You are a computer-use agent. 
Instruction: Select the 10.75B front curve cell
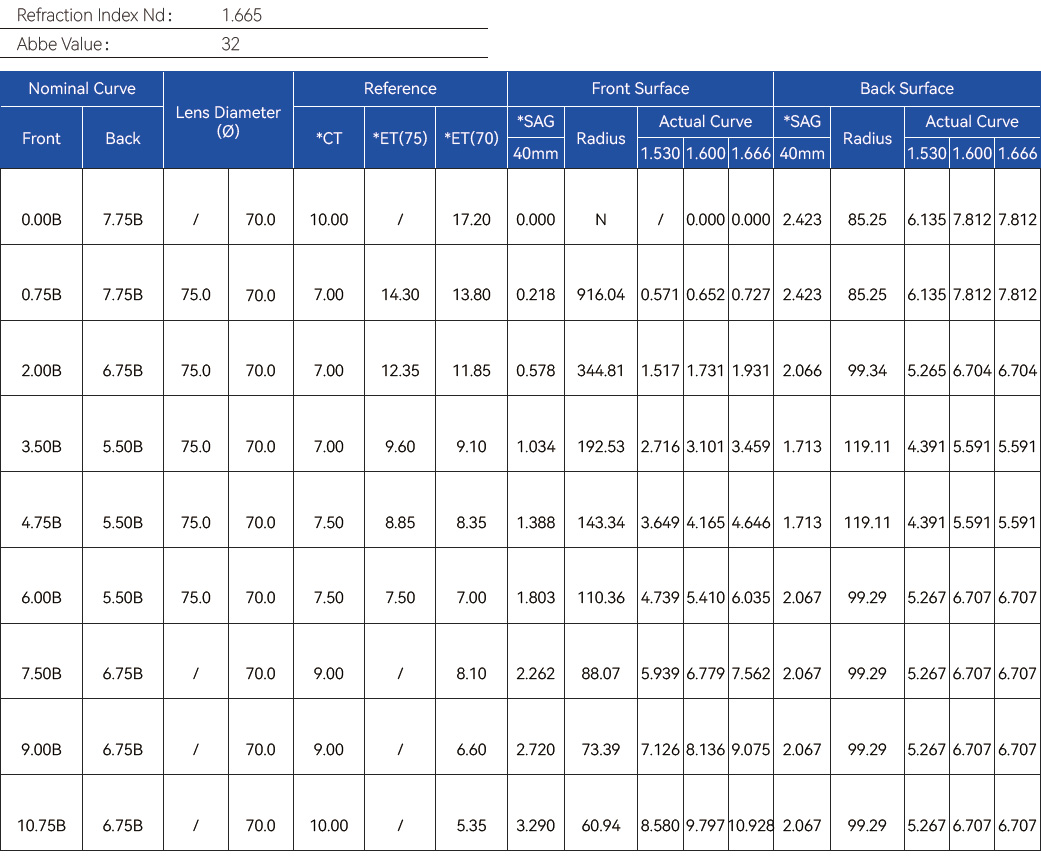(x=41, y=825)
